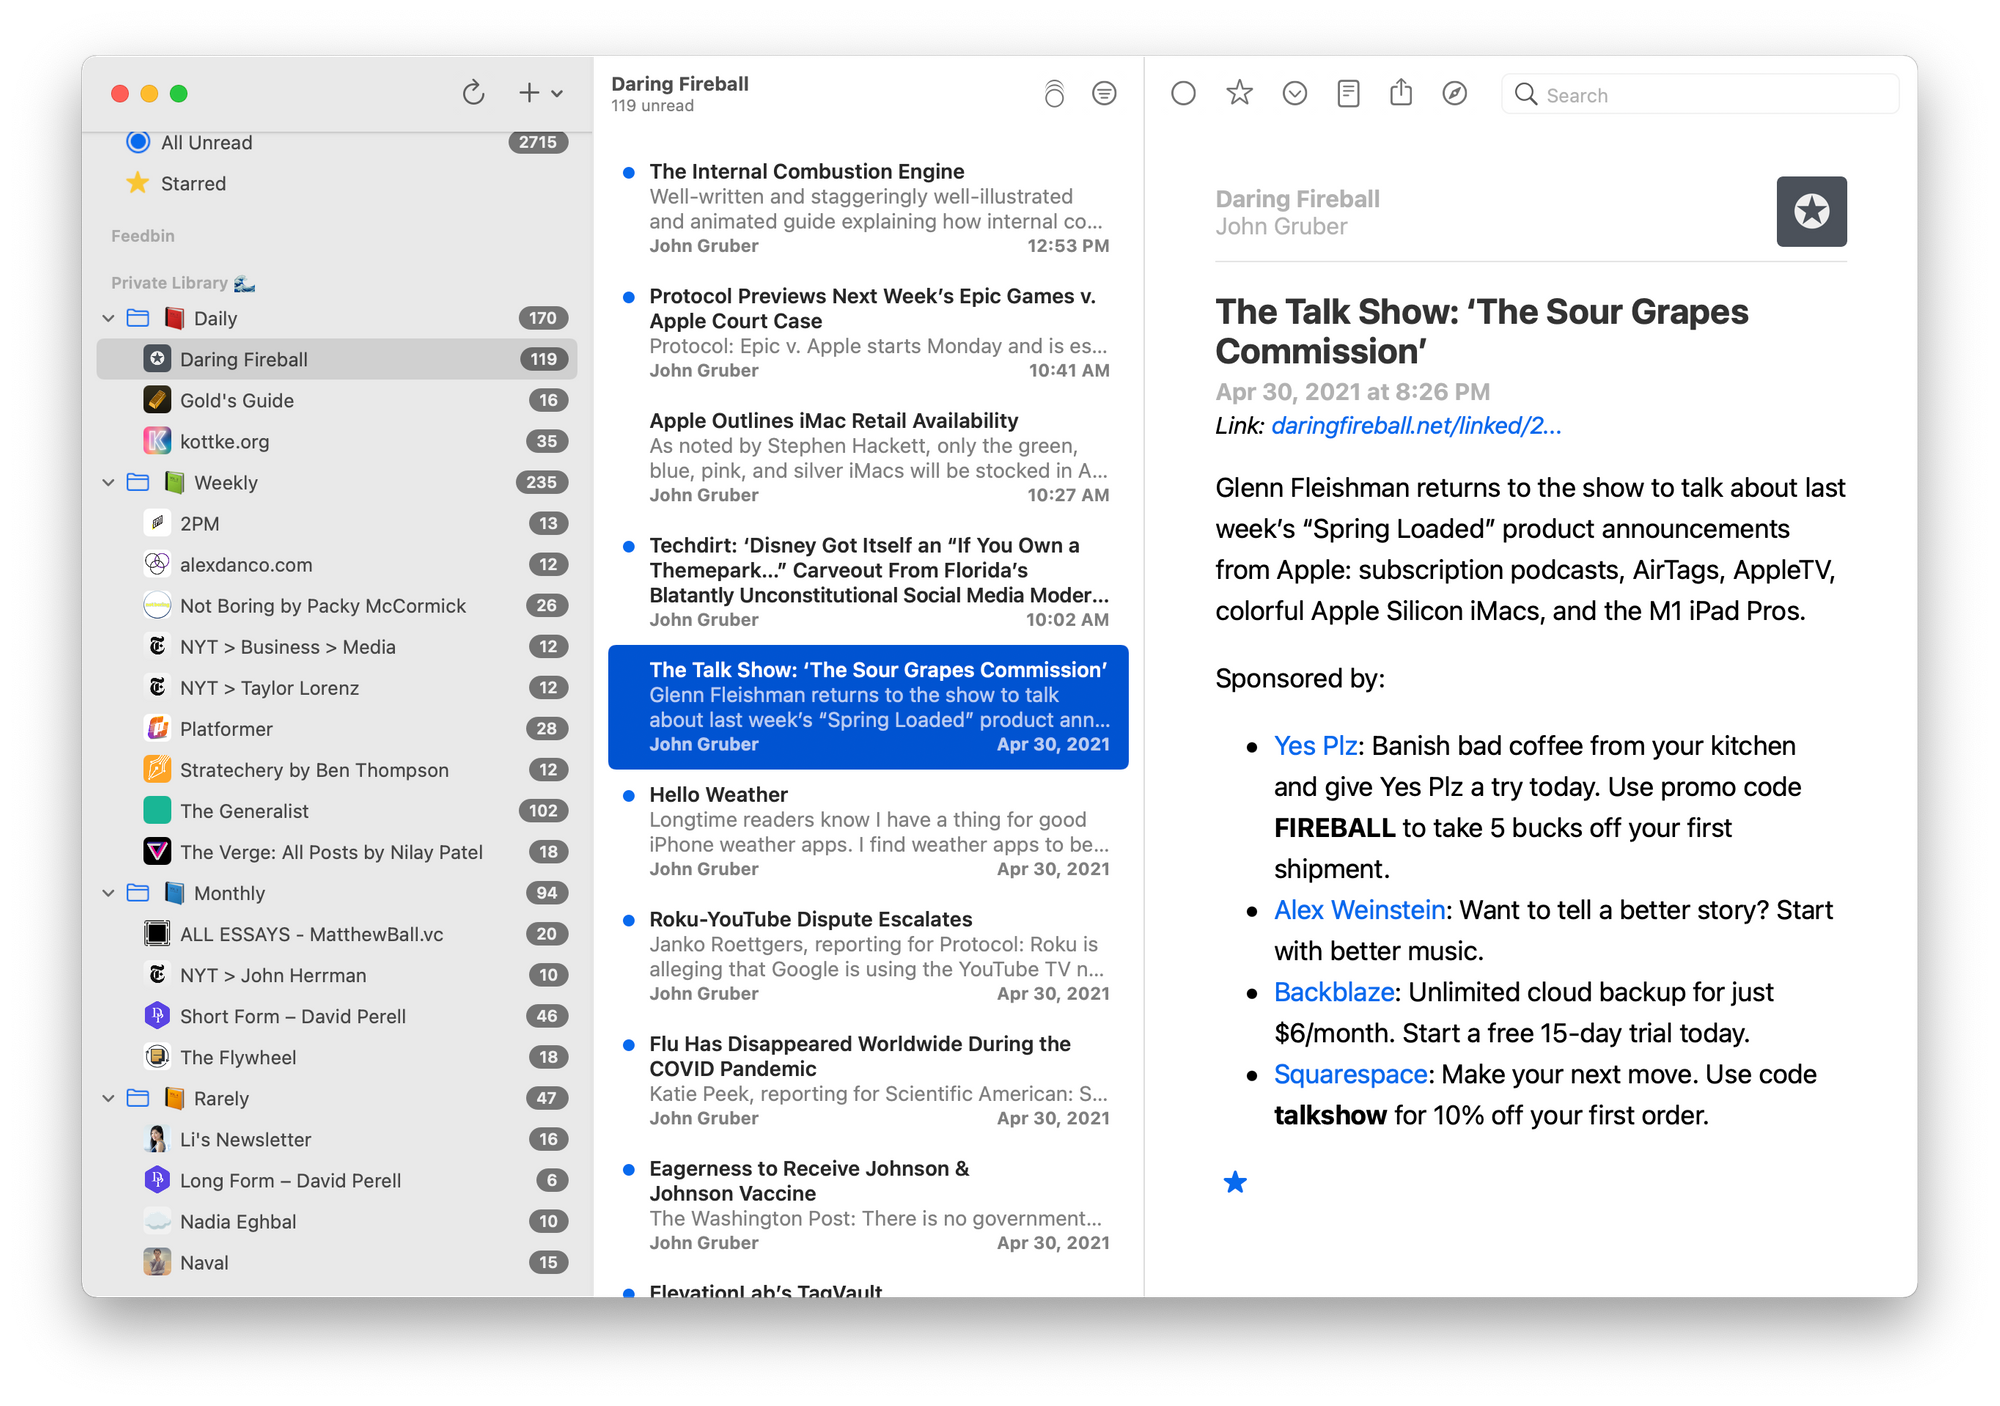Toggle the star on the current article
This screenshot has width=2000, height=1406.
[1239, 94]
